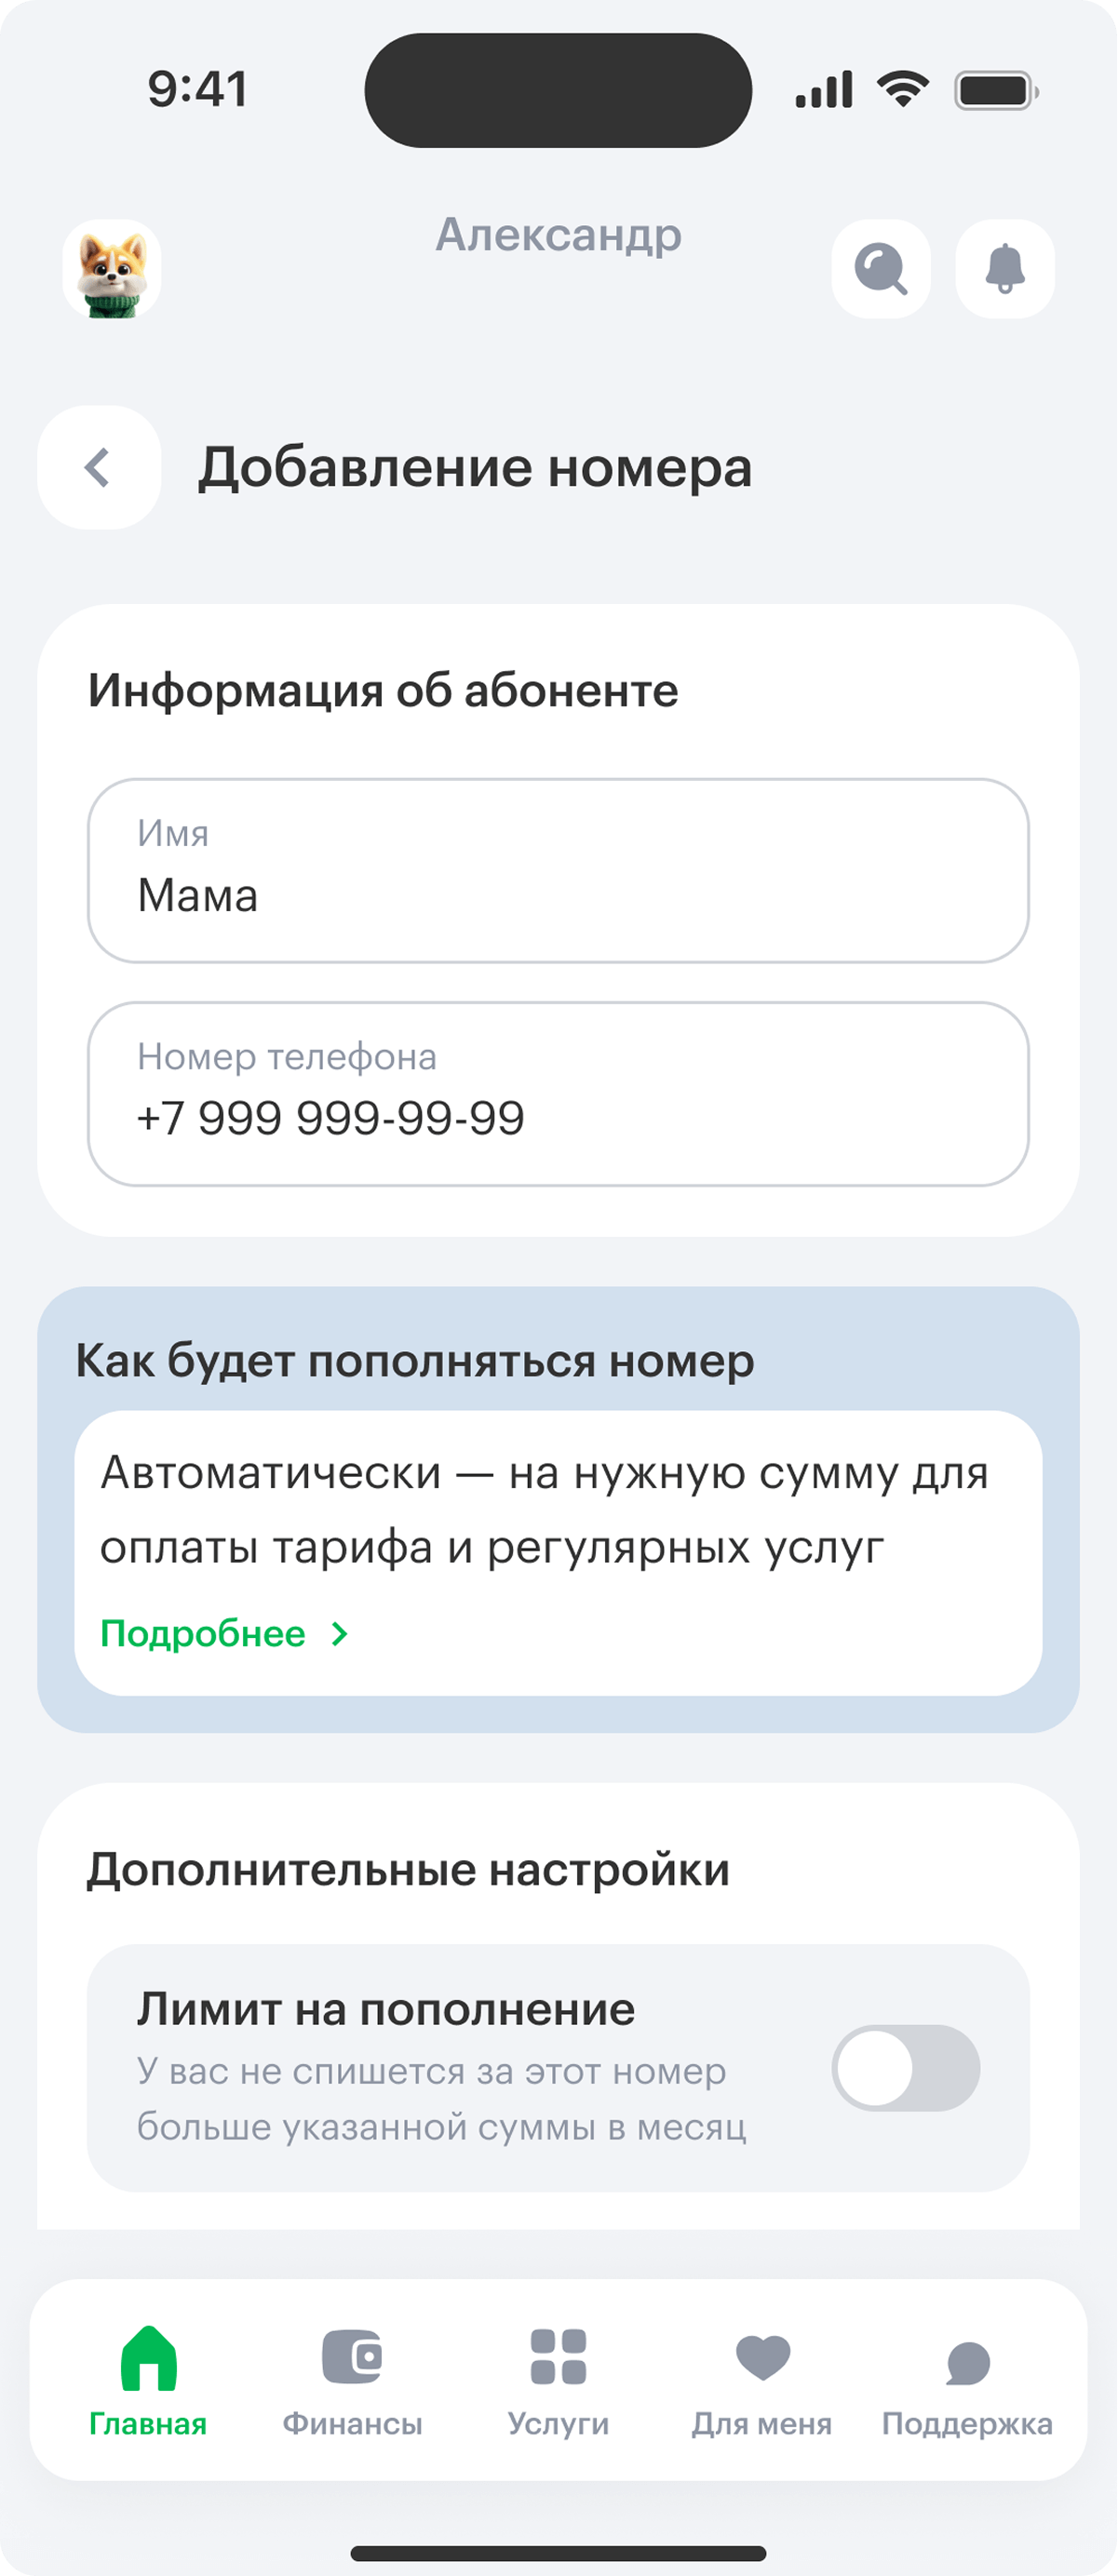Tap the Финансы wallet icon
This screenshot has width=1118, height=2576.
coord(352,2357)
